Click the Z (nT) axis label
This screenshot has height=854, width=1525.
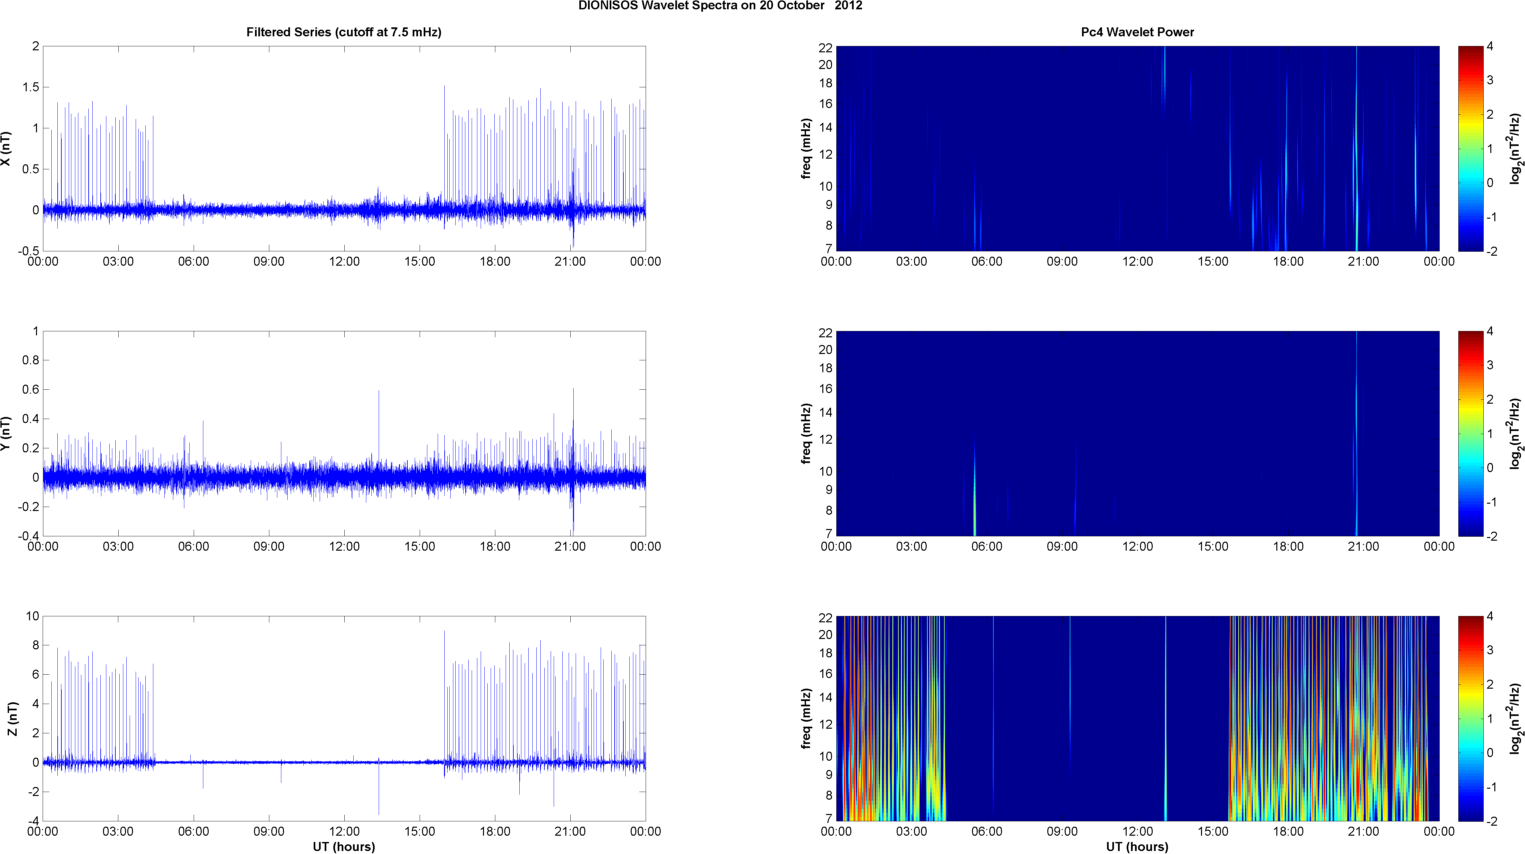point(12,718)
